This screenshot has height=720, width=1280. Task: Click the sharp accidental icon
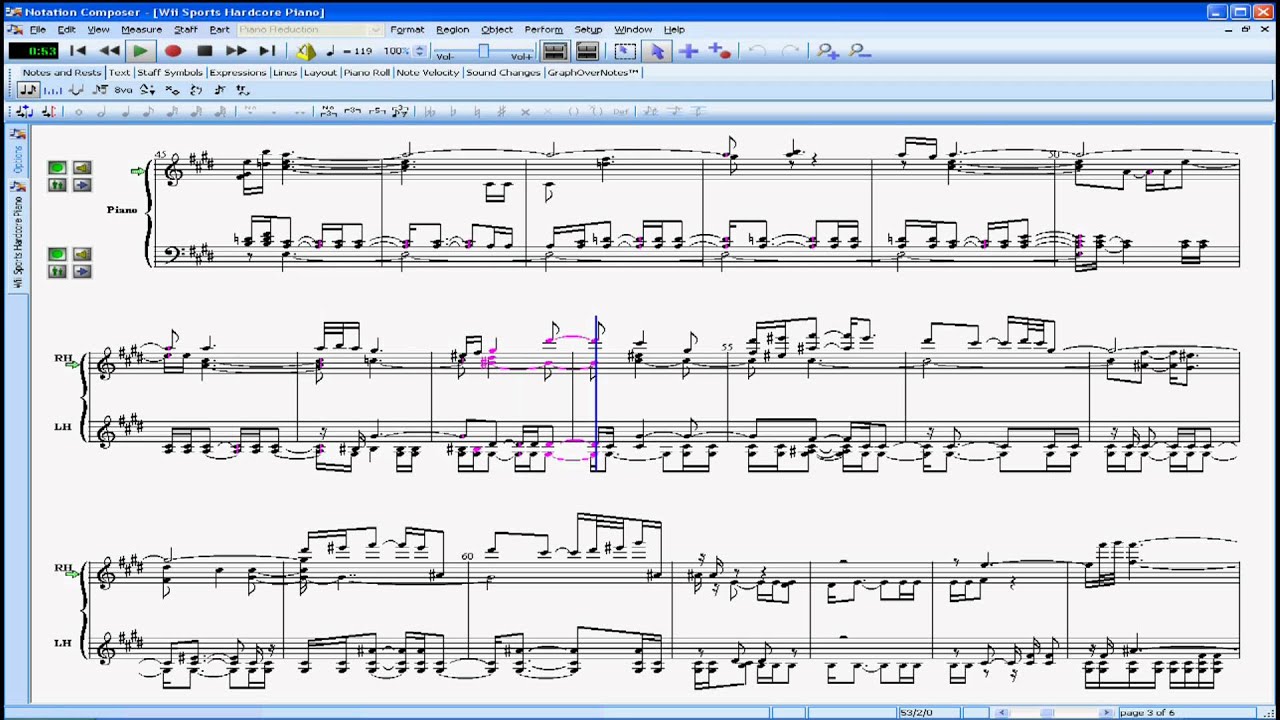pyautogui.click(x=501, y=111)
